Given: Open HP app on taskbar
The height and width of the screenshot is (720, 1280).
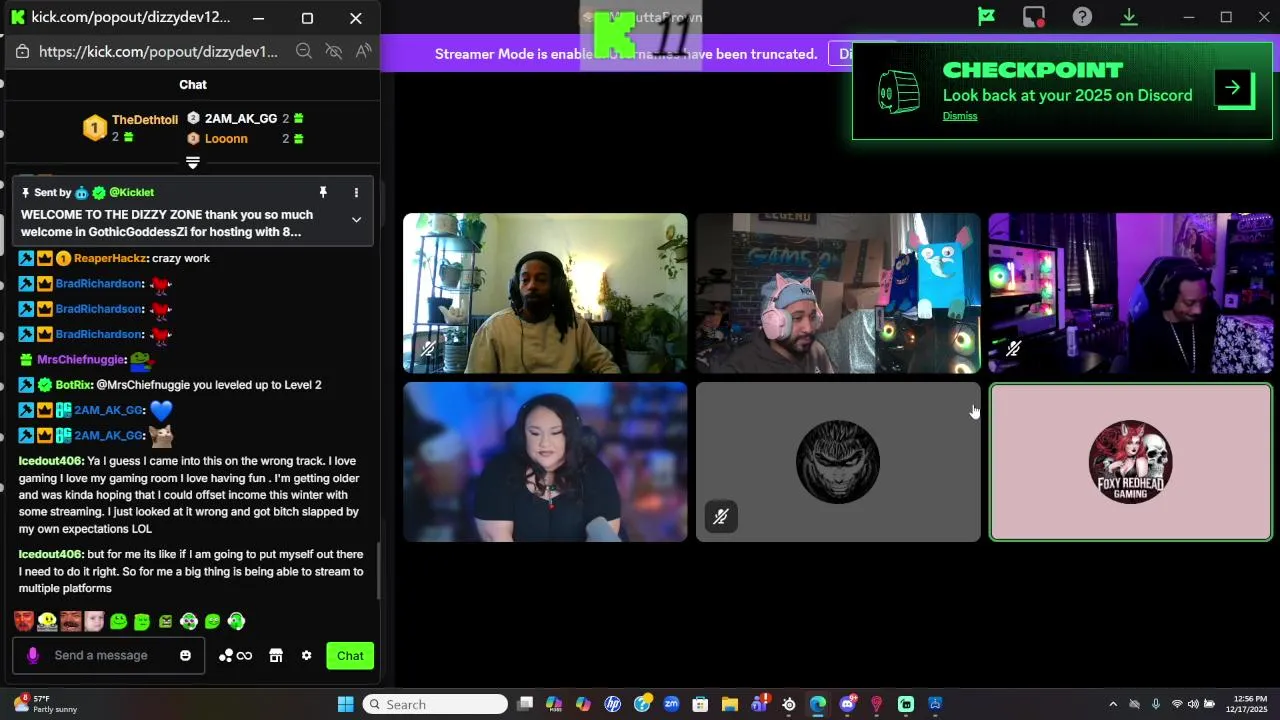Looking at the screenshot, I should coord(613,704).
